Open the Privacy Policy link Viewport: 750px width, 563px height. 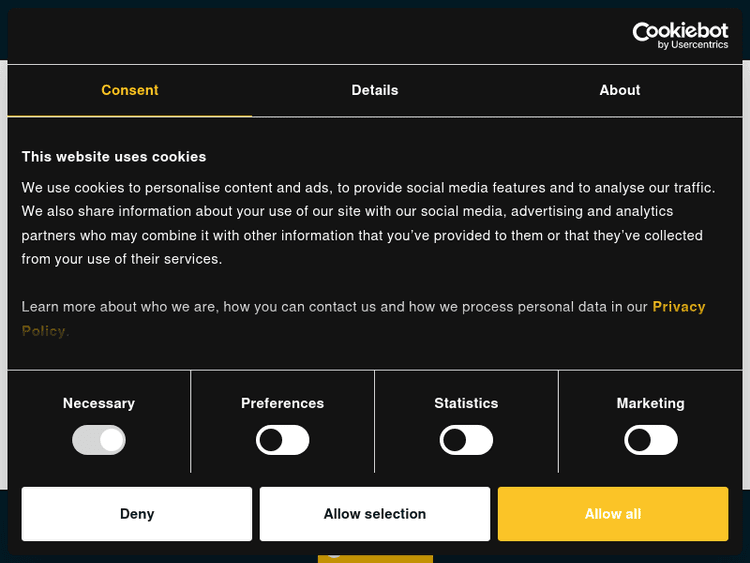tap(678, 307)
